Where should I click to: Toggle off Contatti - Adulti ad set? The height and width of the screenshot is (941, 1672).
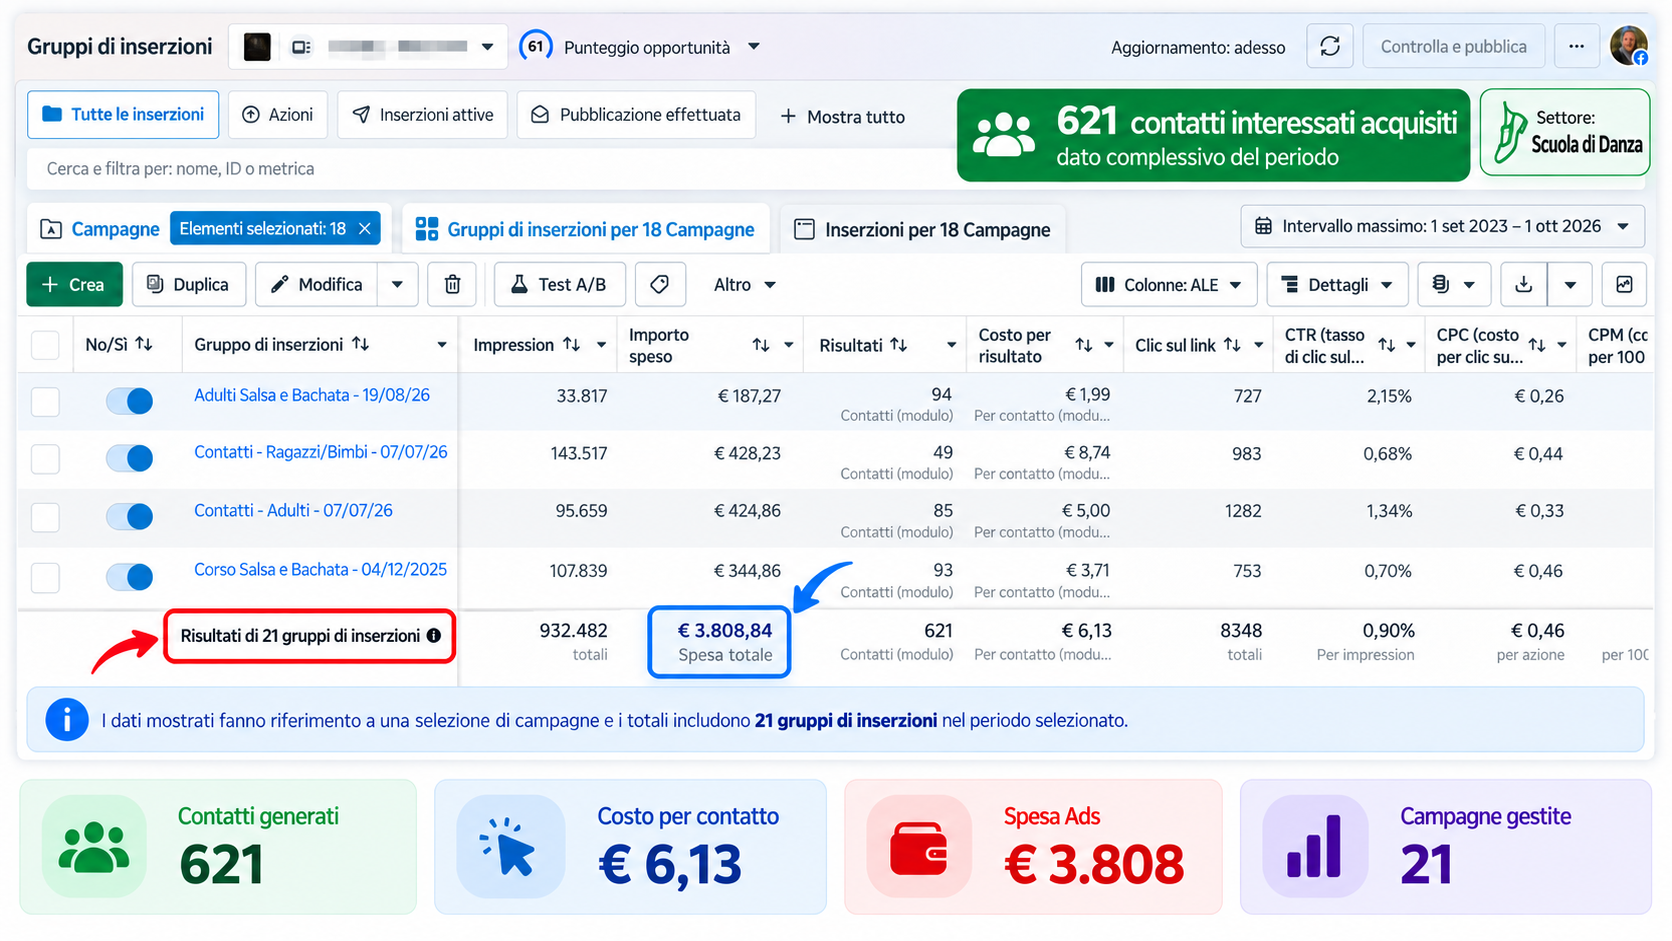tap(130, 517)
